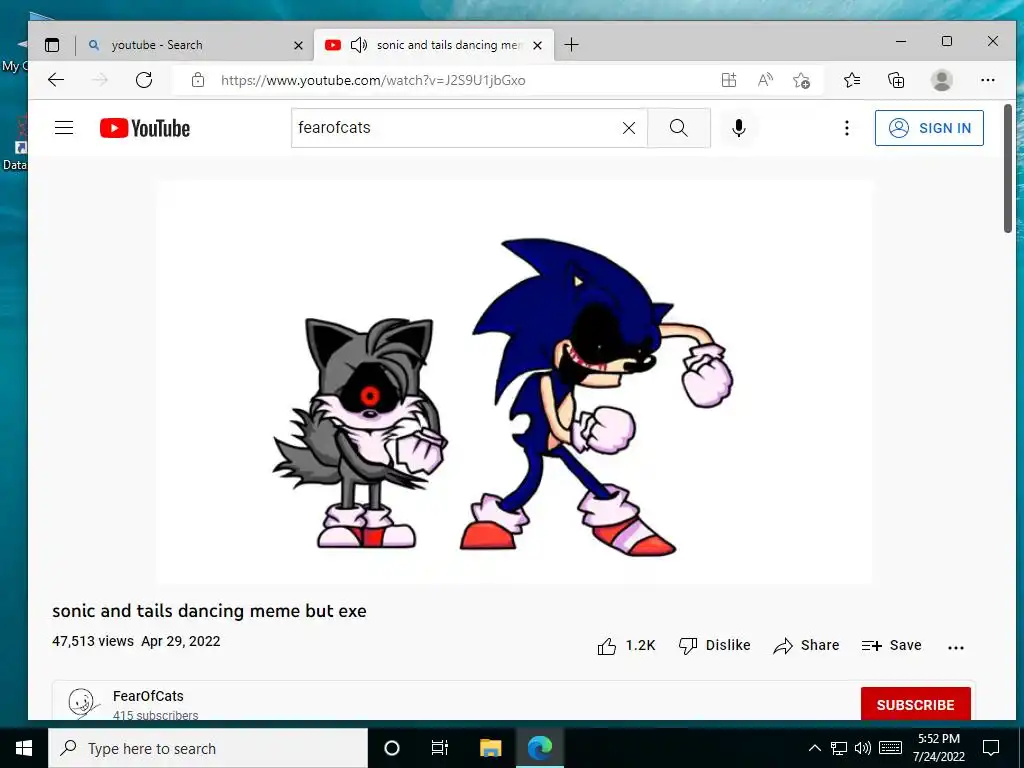Show hidden system tray icons
The width and height of the screenshot is (1024, 768).
[814, 748]
